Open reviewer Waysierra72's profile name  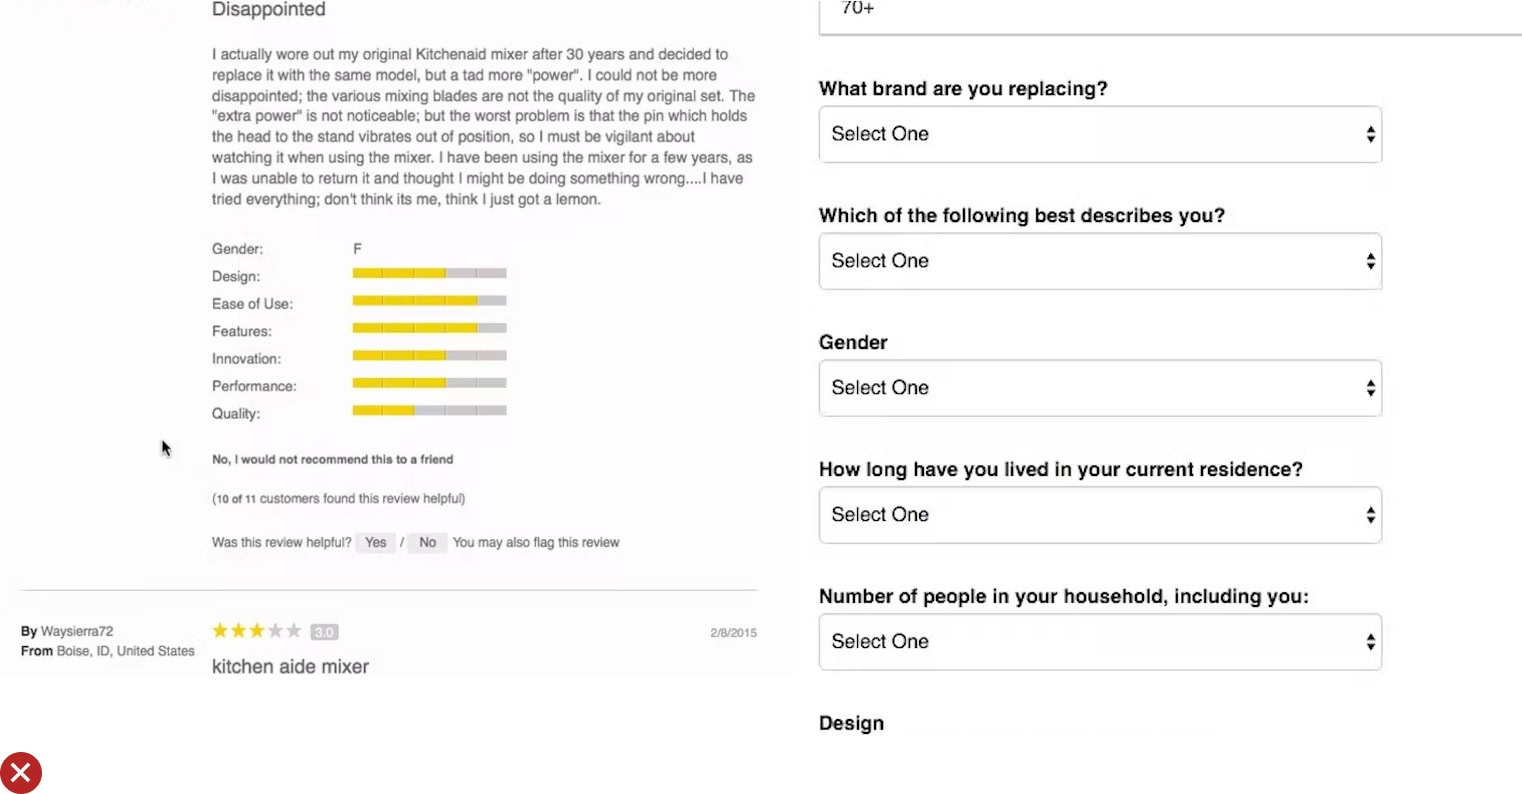click(77, 631)
